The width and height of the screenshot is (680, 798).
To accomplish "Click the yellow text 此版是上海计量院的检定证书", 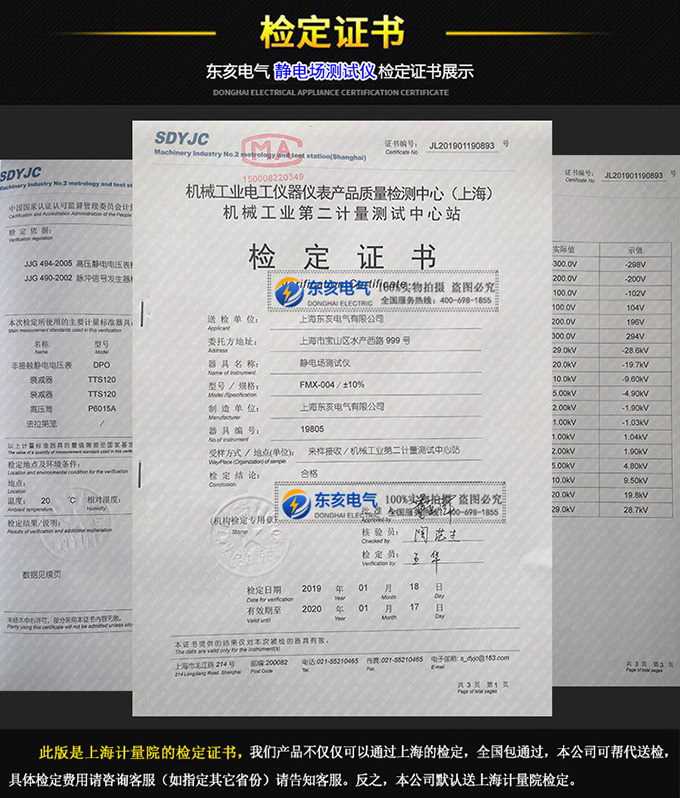I will click(137, 753).
